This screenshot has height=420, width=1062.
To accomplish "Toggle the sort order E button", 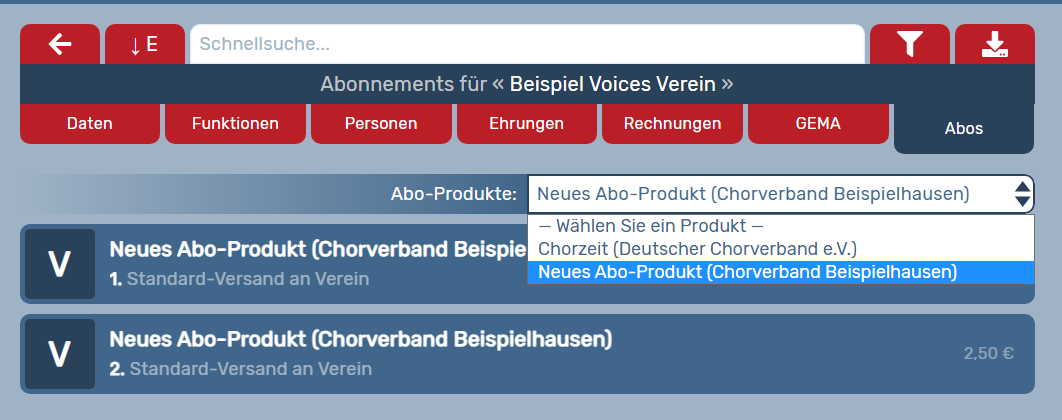I will click(x=145, y=45).
